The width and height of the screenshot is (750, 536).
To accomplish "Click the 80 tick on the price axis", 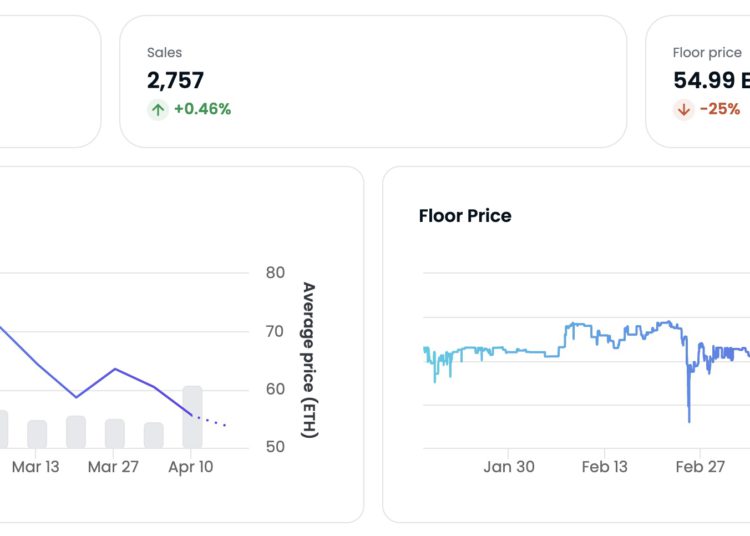I will pyautogui.click(x=275, y=273).
